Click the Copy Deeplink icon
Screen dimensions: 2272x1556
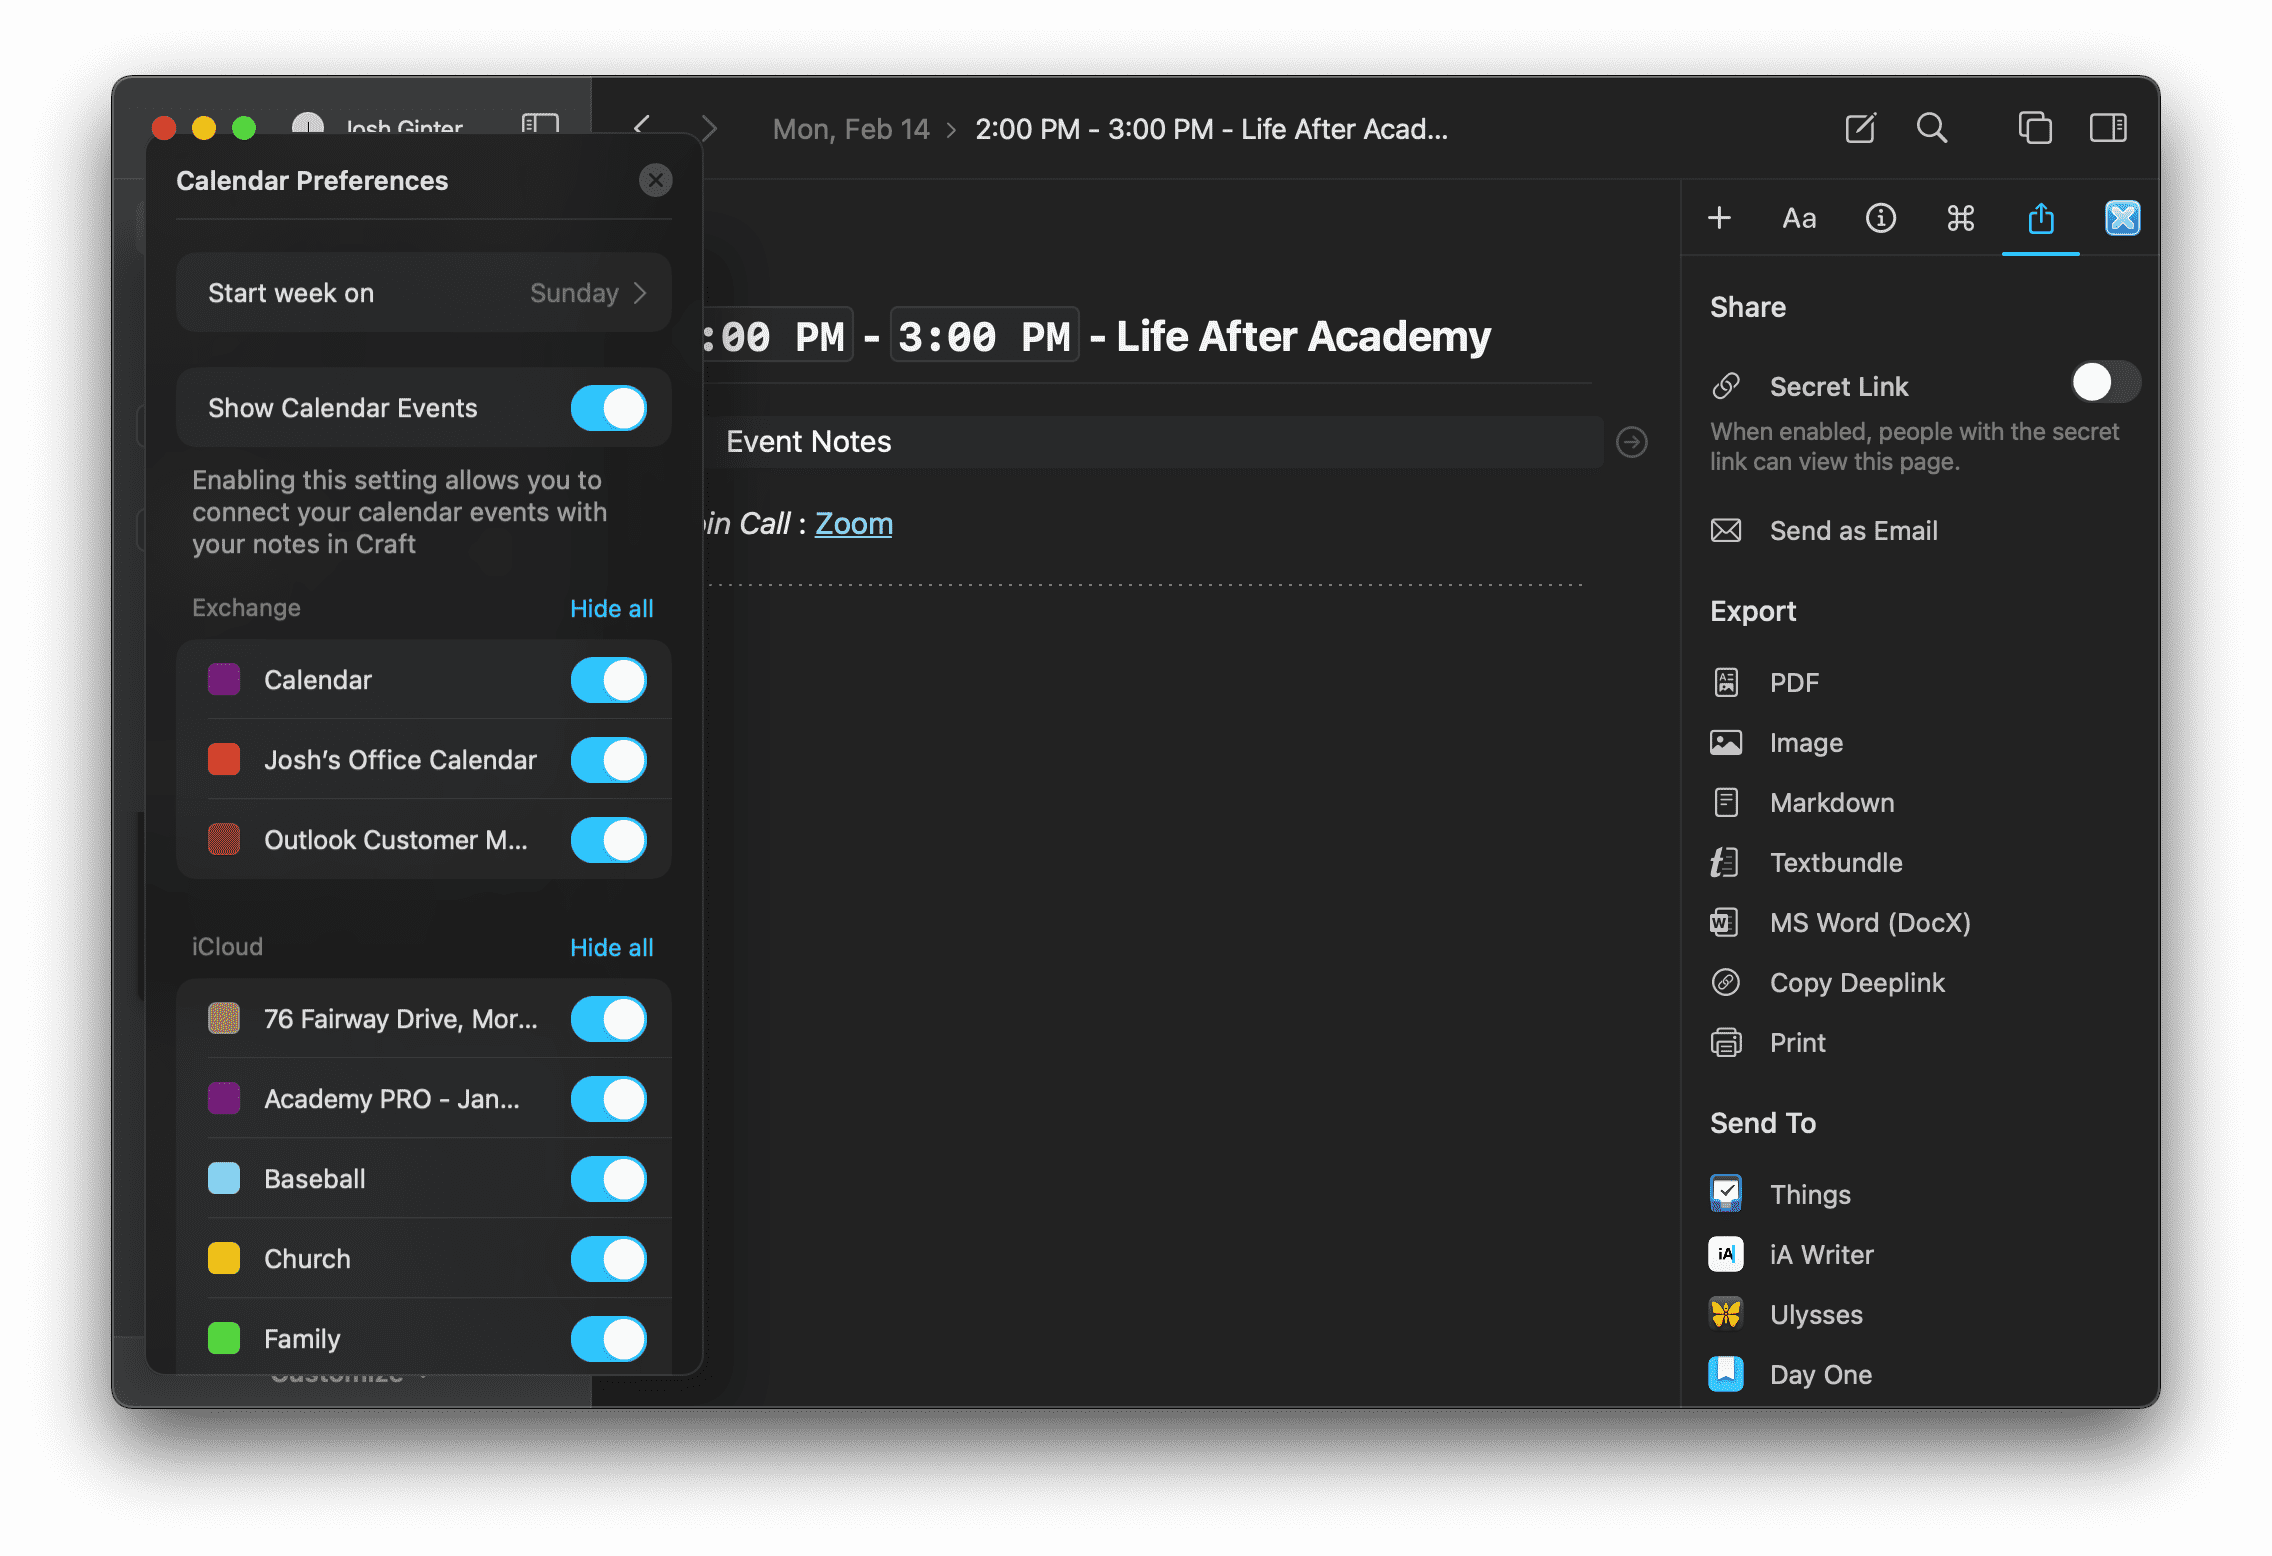pos(1726,982)
